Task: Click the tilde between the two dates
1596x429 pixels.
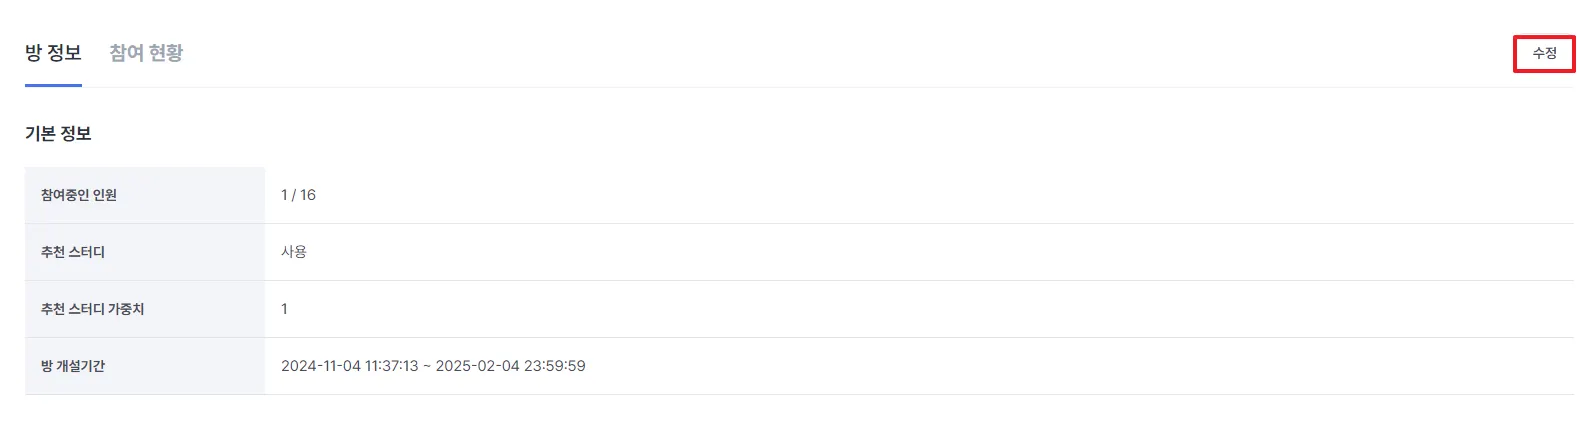Action: (x=427, y=366)
